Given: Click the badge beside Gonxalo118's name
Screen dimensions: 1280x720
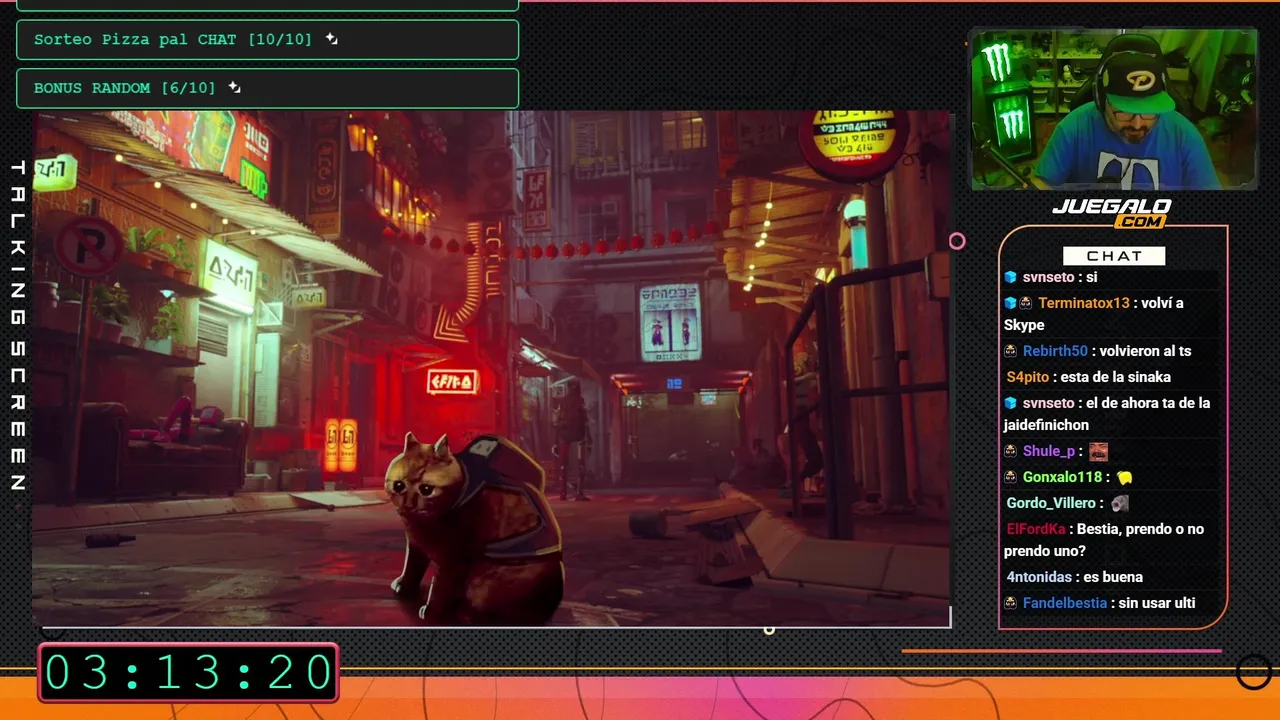Looking at the screenshot, I should point(1011,477).
